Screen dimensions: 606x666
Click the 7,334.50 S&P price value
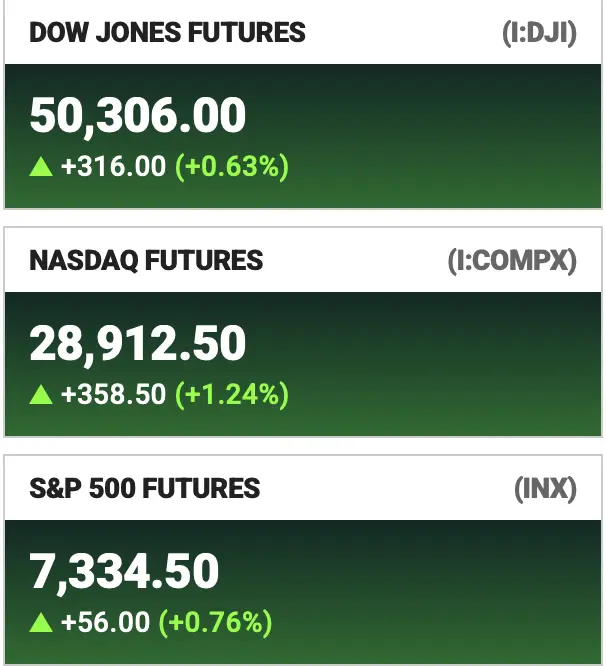[x=124, y=572]
